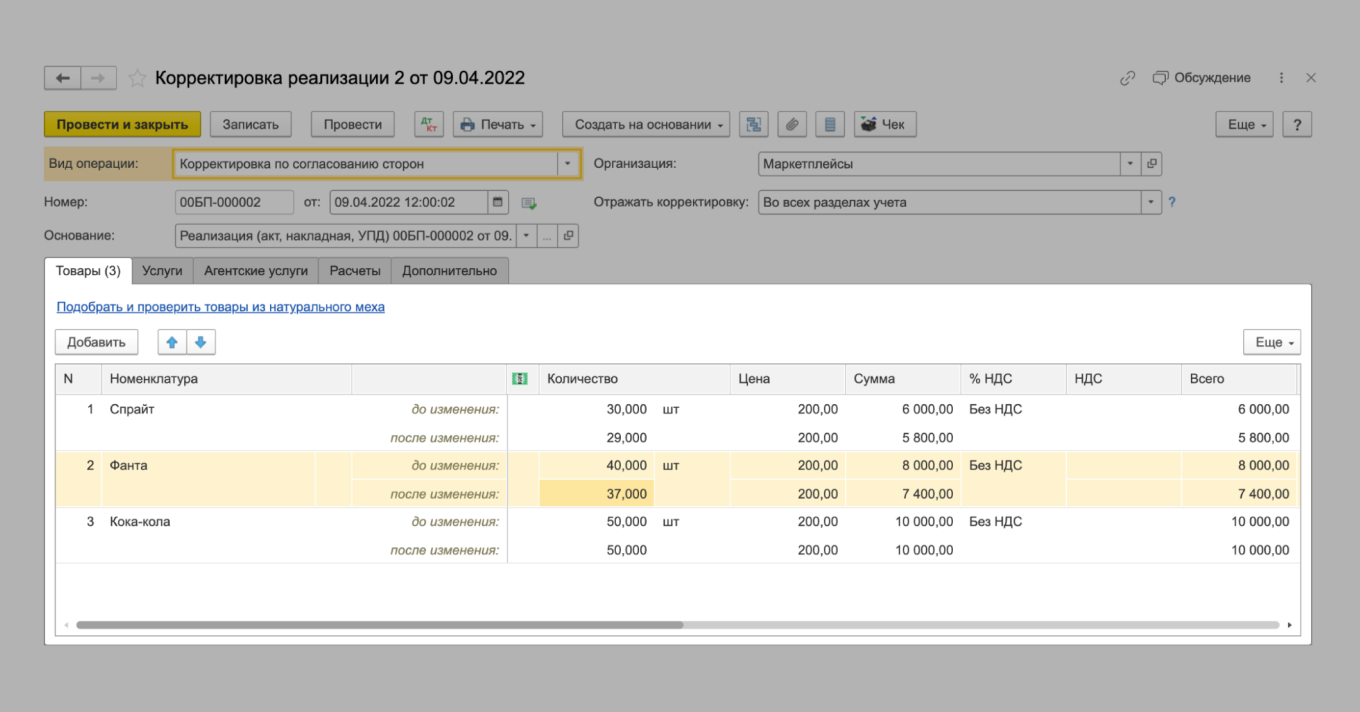1360x712 pixels.
Task: Click the back navigation arrow
Action: point(62,78)
